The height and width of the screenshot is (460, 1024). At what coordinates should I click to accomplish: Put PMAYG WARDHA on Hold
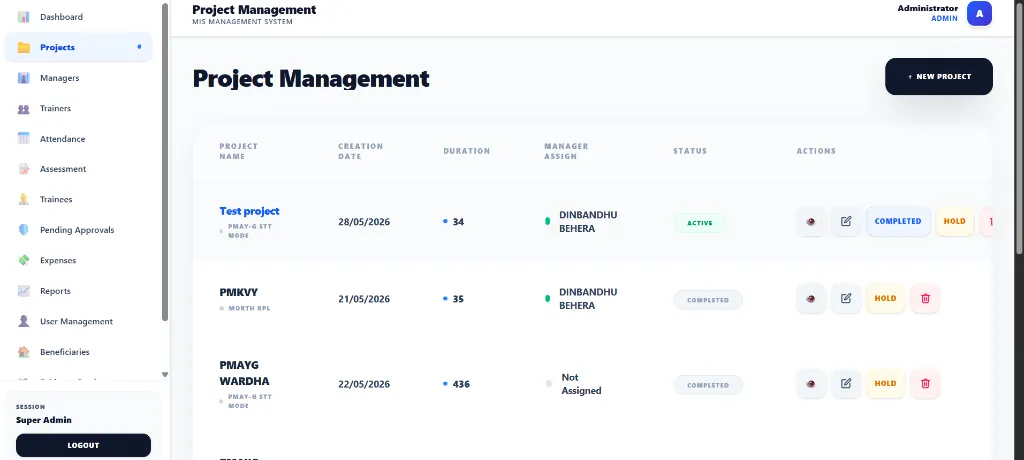(886, 384)
